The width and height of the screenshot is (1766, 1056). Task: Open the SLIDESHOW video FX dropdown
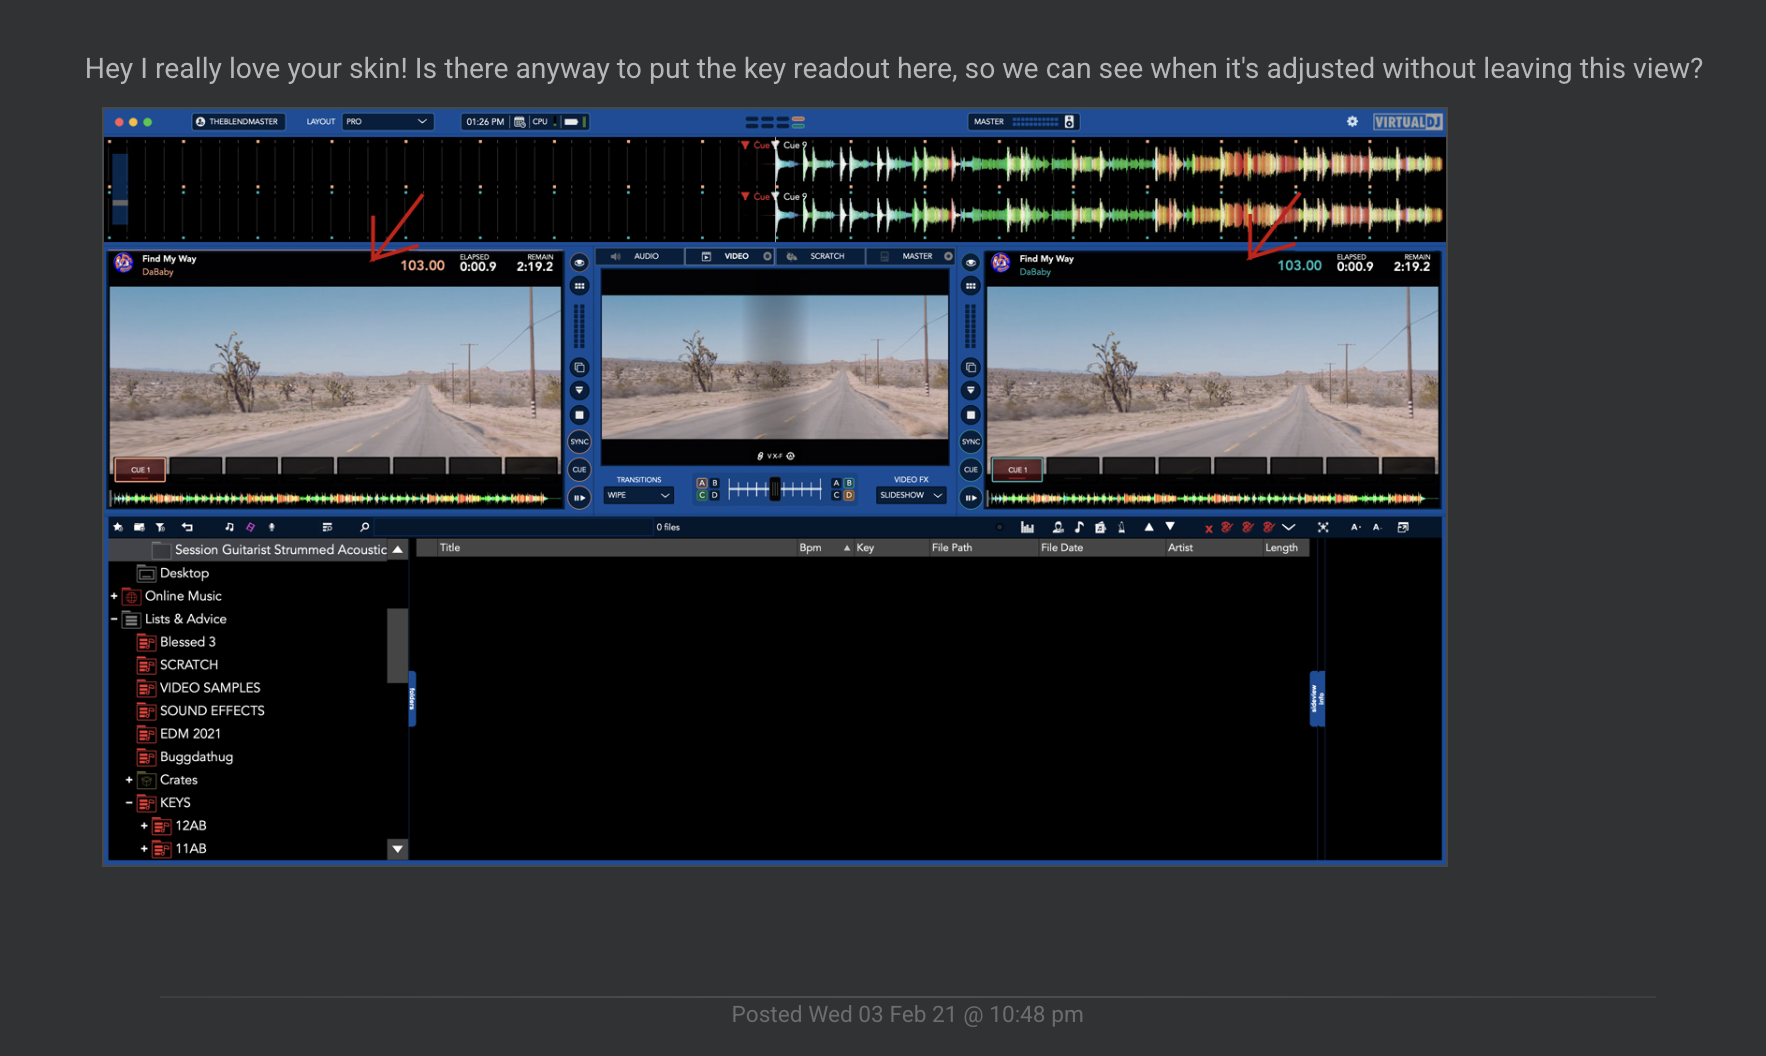(x=911, y=495)
